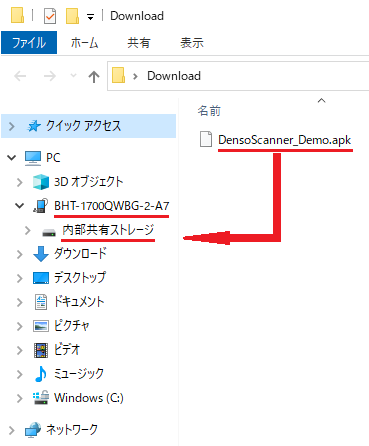Click the BHT-1700QWBG-2-A7 device icon
The image size is (369, 446).
[40, 206]
